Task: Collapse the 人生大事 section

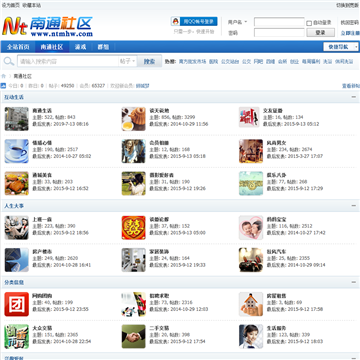Action: point(354,206)
